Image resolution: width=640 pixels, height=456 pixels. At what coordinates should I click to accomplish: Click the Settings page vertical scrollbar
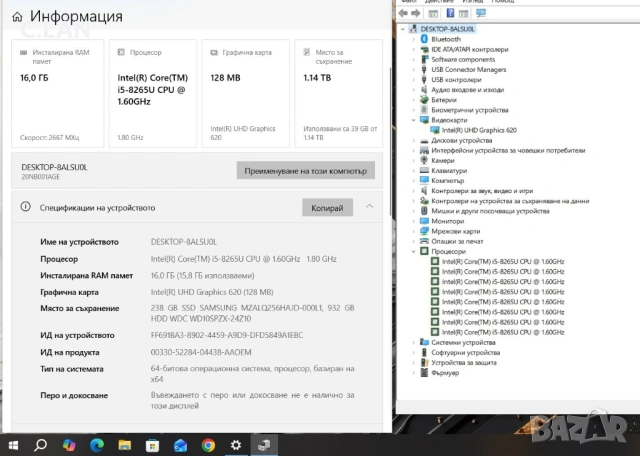point(390,141)
